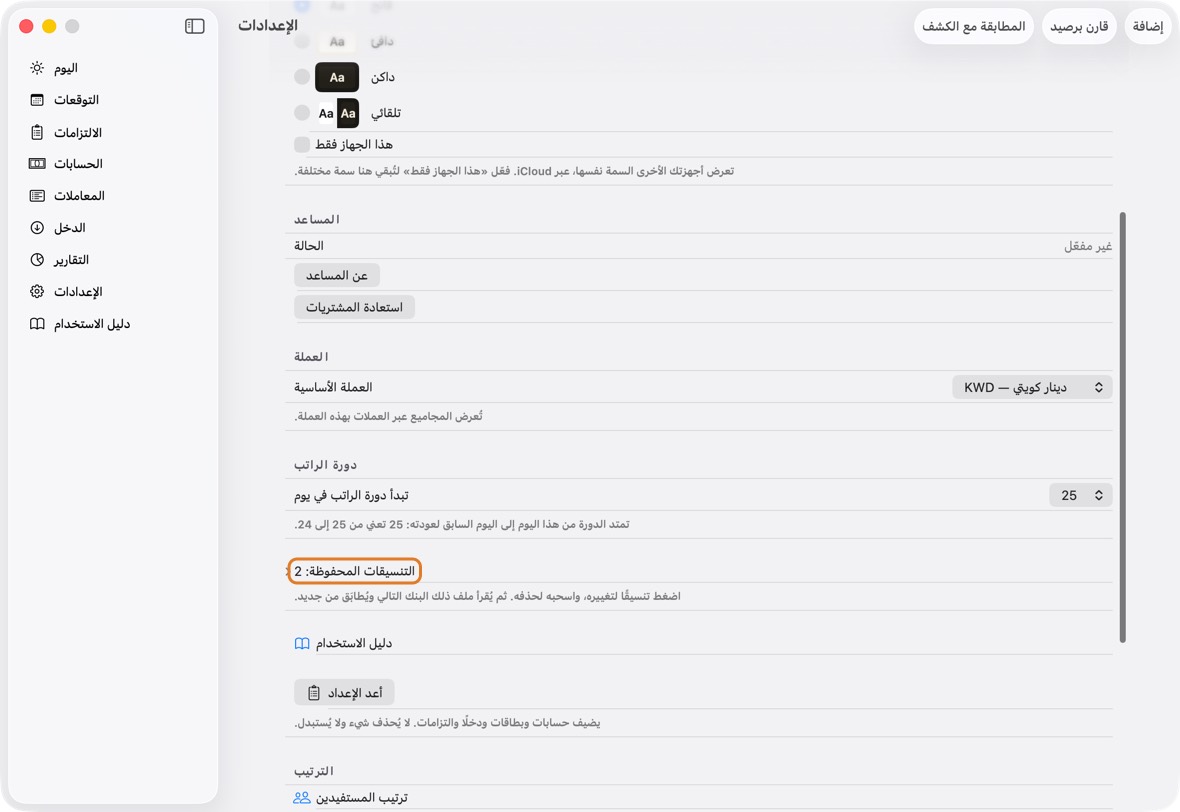Image resolution: width=1180 pixels, height=812 pixels.
Task: Open الحسابات via its banknote icon
Action: pyautogui.click(x=37, y=164)
